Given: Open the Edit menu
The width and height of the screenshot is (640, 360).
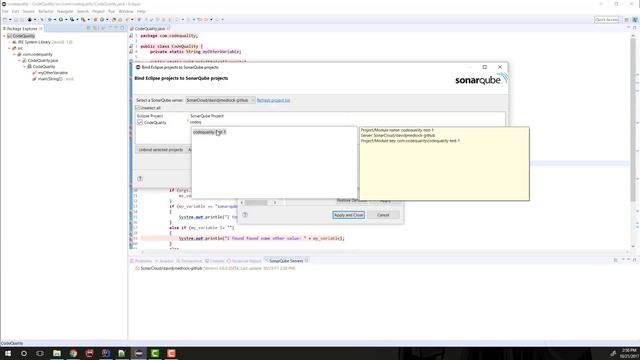Looking at the screenshot, I should click(x=16, y=11).
